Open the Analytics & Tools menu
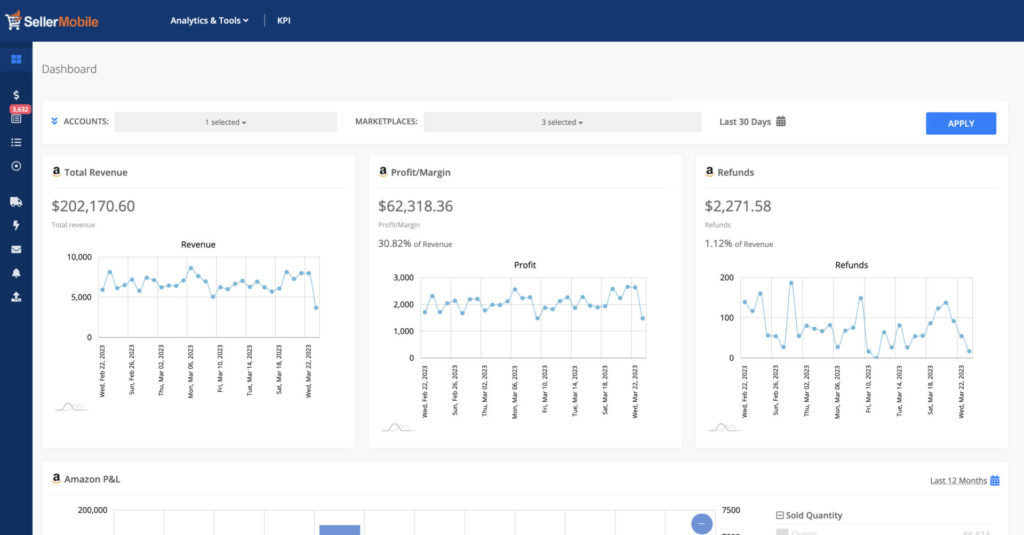 tap(209, 21)
